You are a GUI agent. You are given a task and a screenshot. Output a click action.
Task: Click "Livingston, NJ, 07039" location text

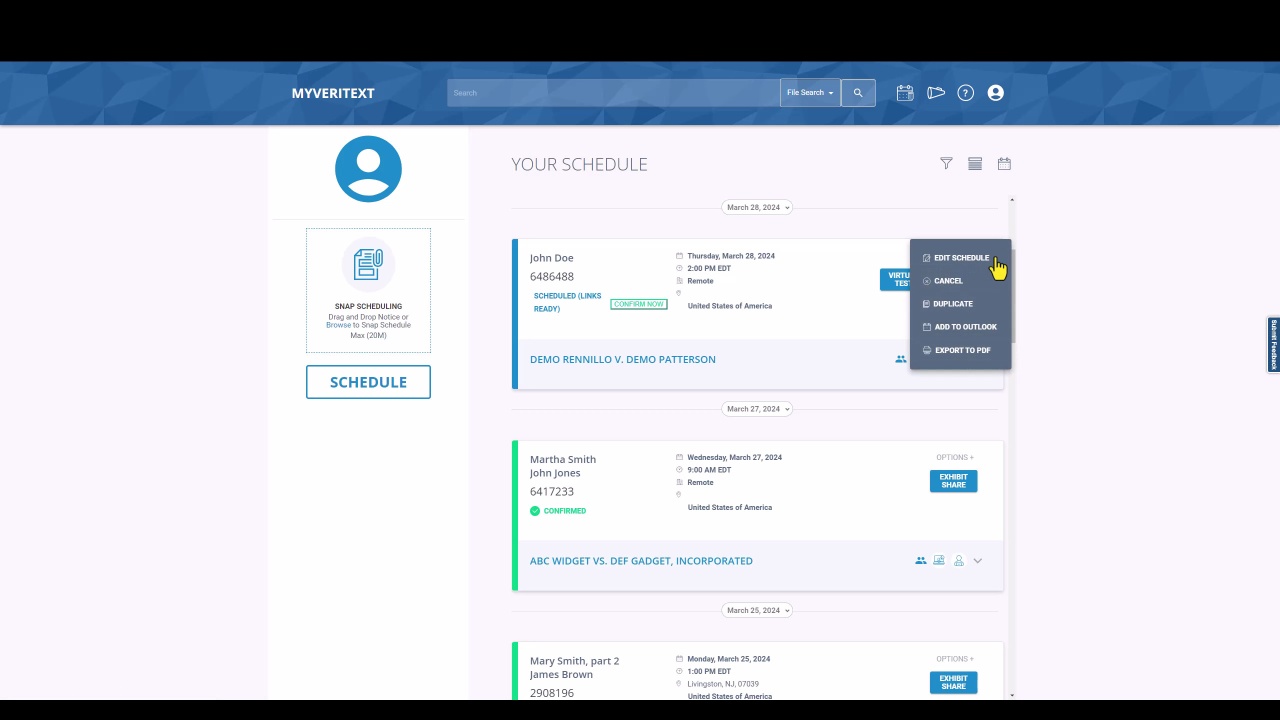723,684
